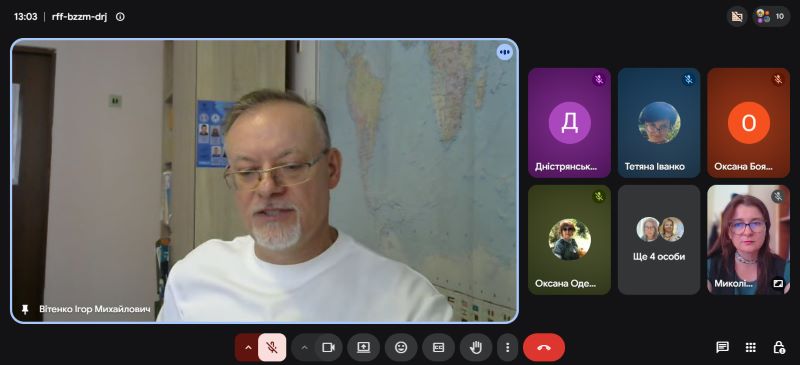Image resolution: width=800 pixels, height=365 pixels.
Task: Click muted mic icon on Дністрянськ... tile
Action: (599, 80)
